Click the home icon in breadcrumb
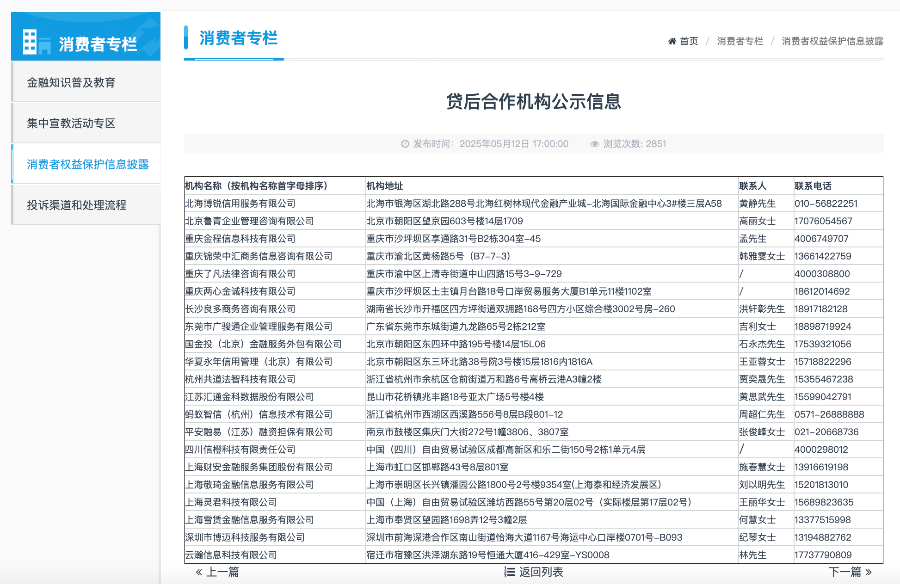Viewport: 900px width, 584px height. pyautogui.click(x=672, y=41)
